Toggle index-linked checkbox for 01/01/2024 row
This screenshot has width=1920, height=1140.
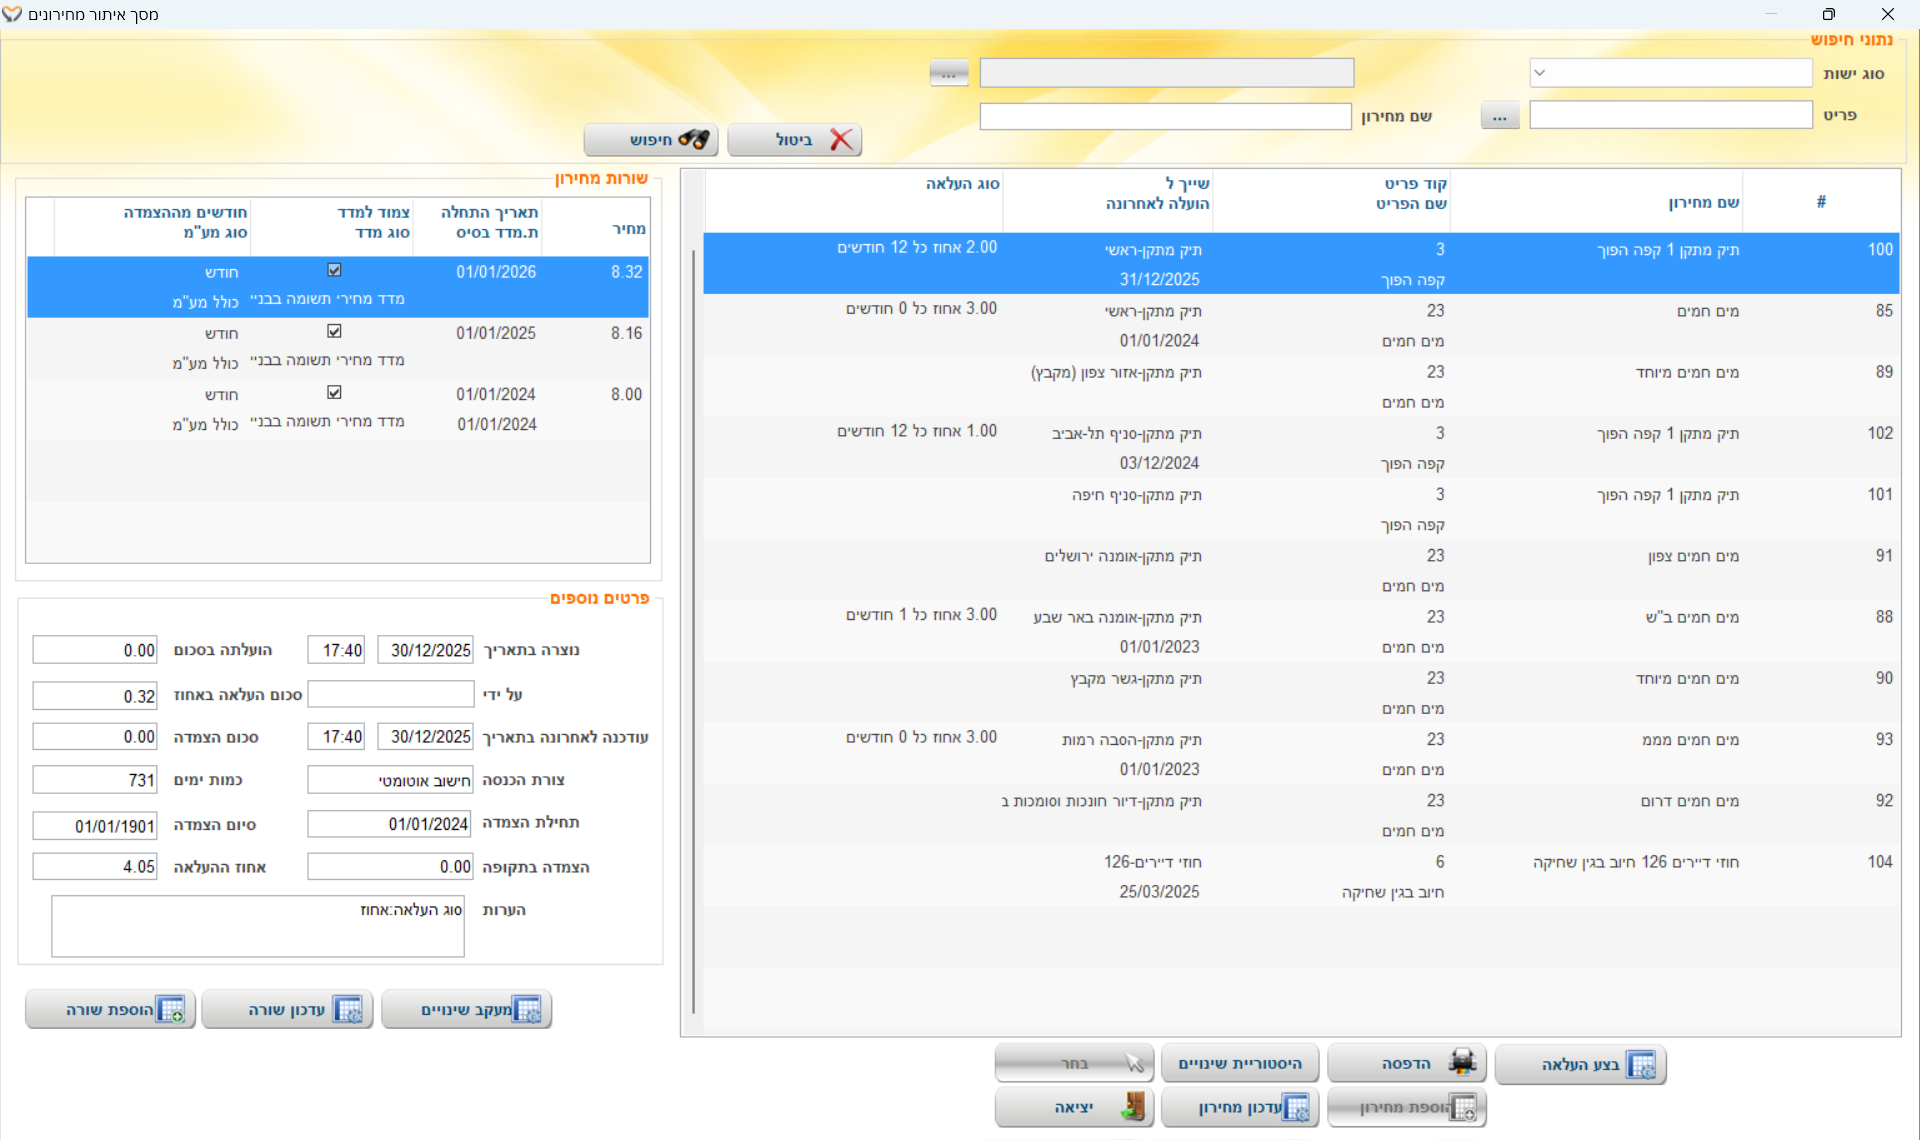(334, 392)
